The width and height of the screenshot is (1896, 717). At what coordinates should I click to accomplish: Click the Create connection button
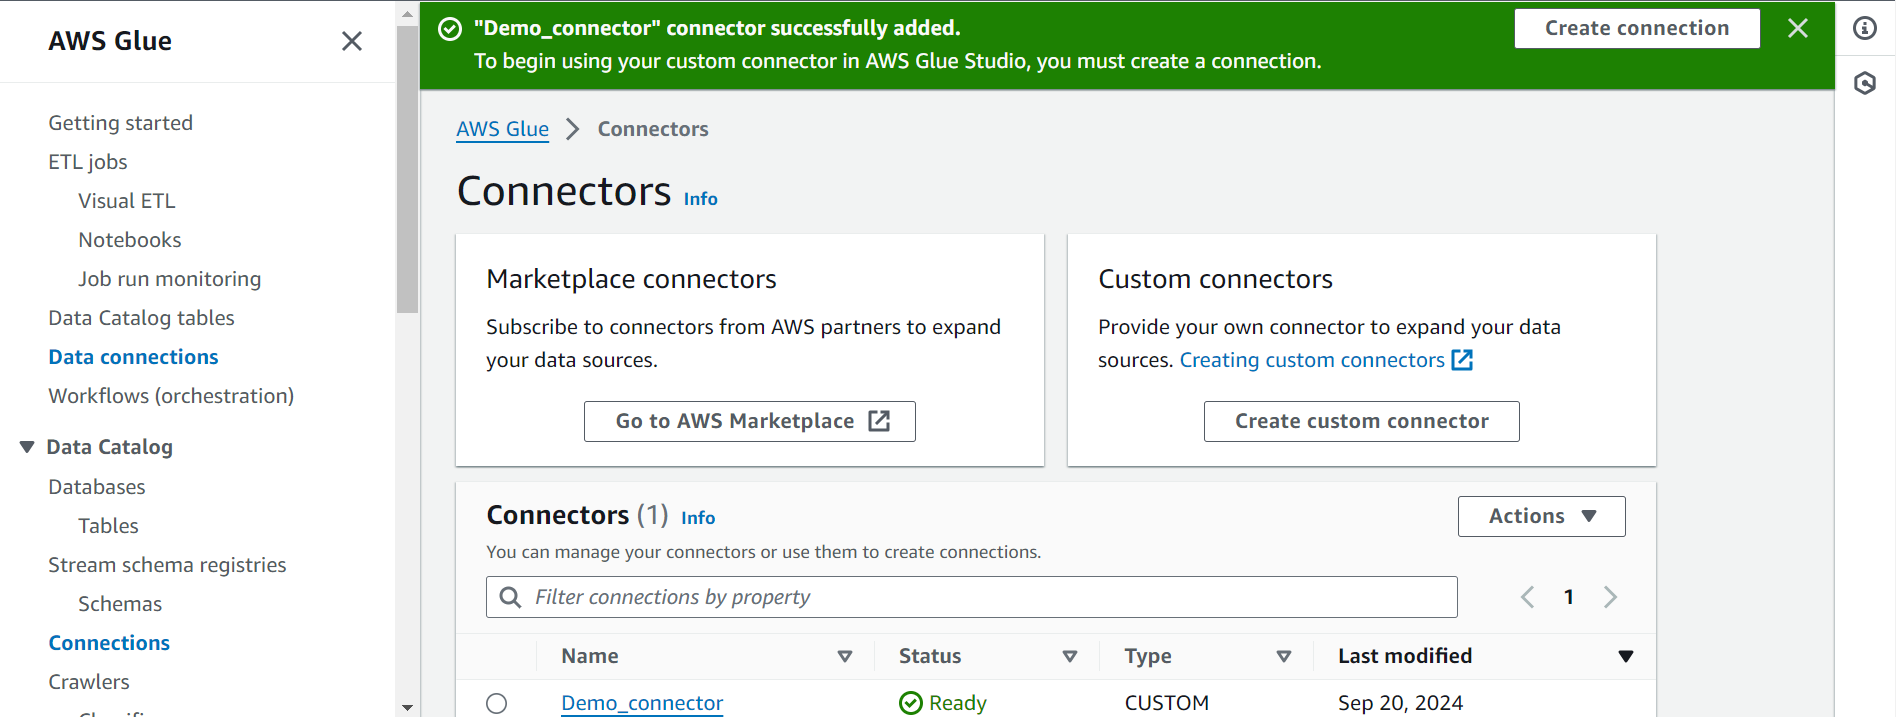pos(1637,28)
